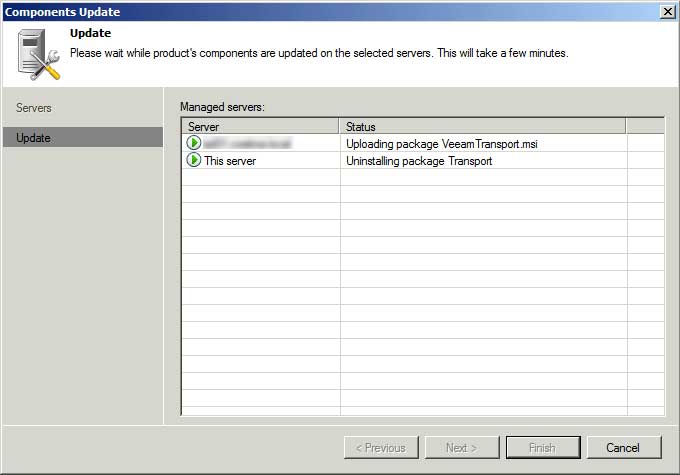Click the Server column header
This screenshot has height=475, width=680.
(x=260, y=127)
